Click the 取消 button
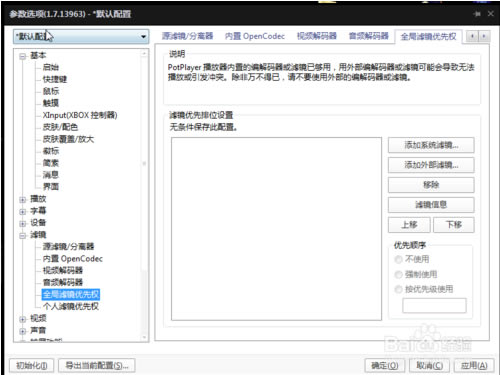500x375 pixels. [x=429, y=366]
